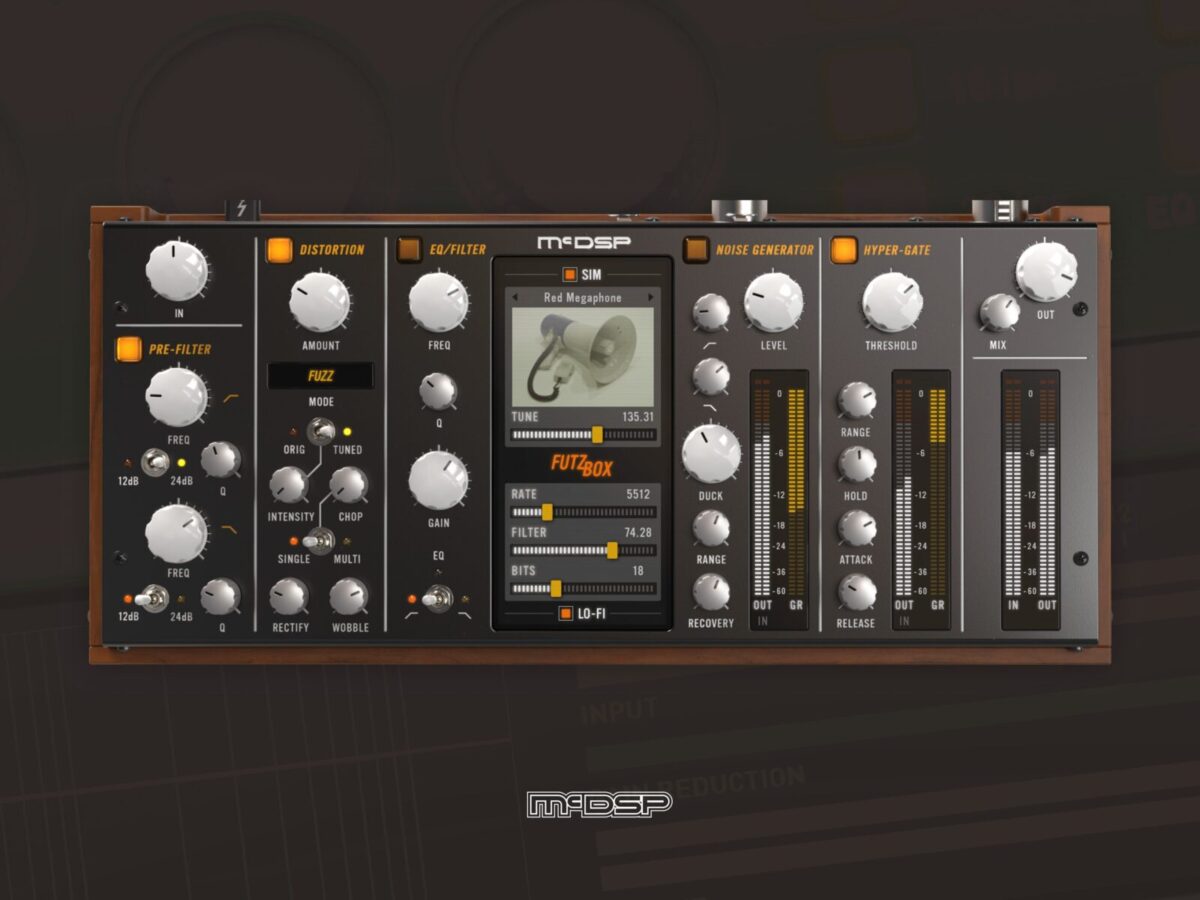Click the megaphone SIM thumbnail image

click(583, 357)
